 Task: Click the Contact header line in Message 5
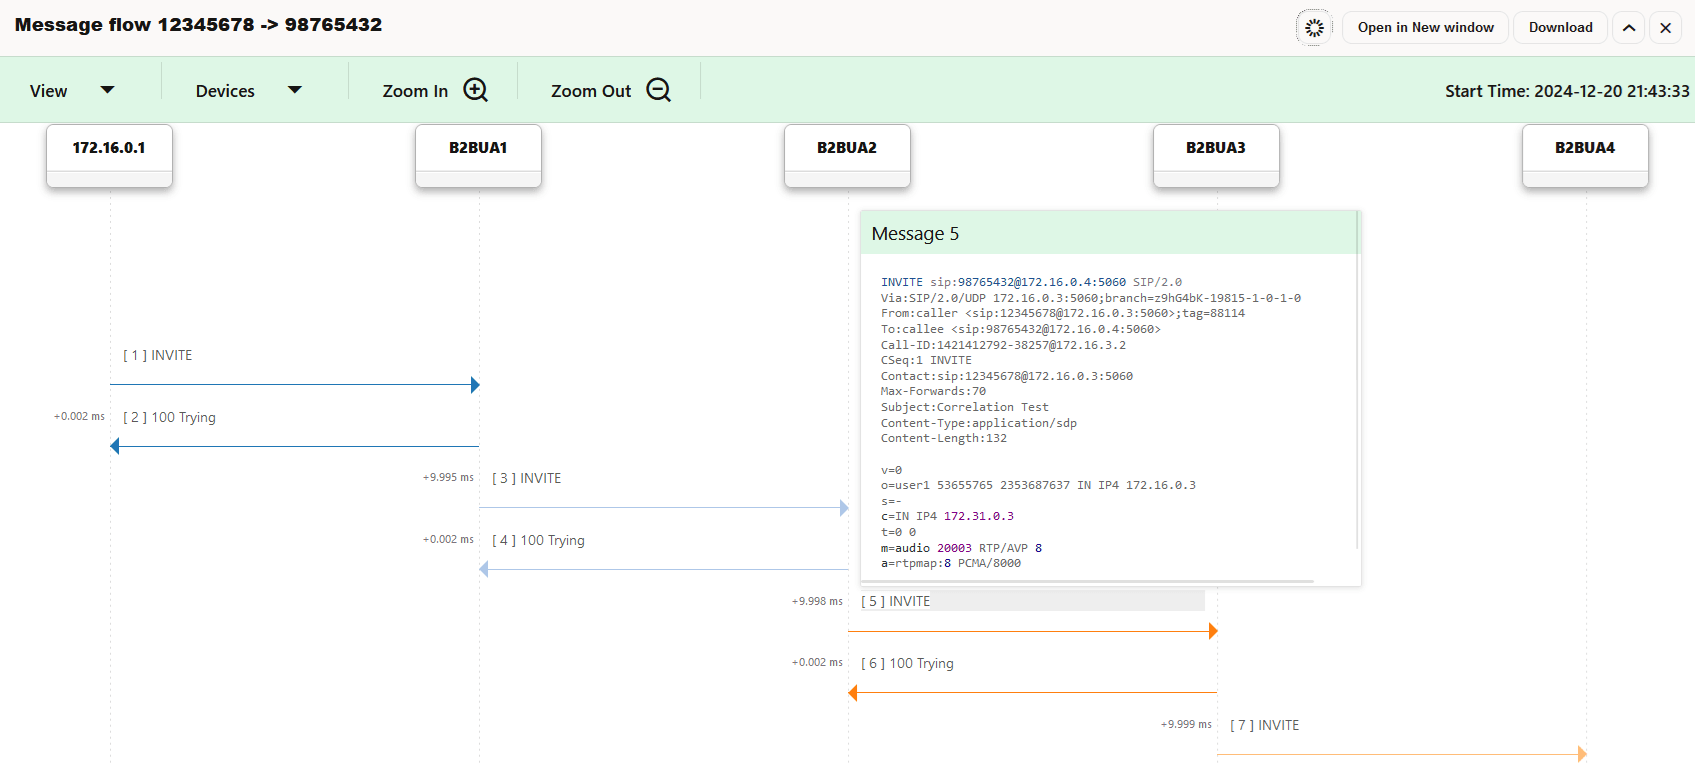click(x=1007, y=376)
